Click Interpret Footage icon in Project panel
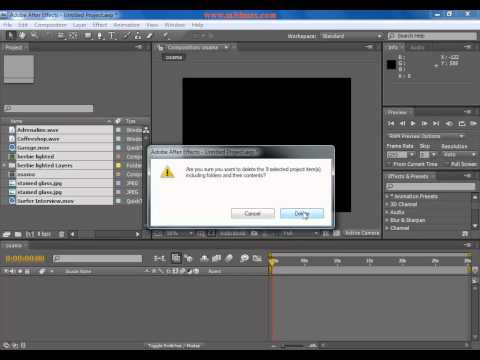Screen dimensions: 480x360 pos(7,234)
